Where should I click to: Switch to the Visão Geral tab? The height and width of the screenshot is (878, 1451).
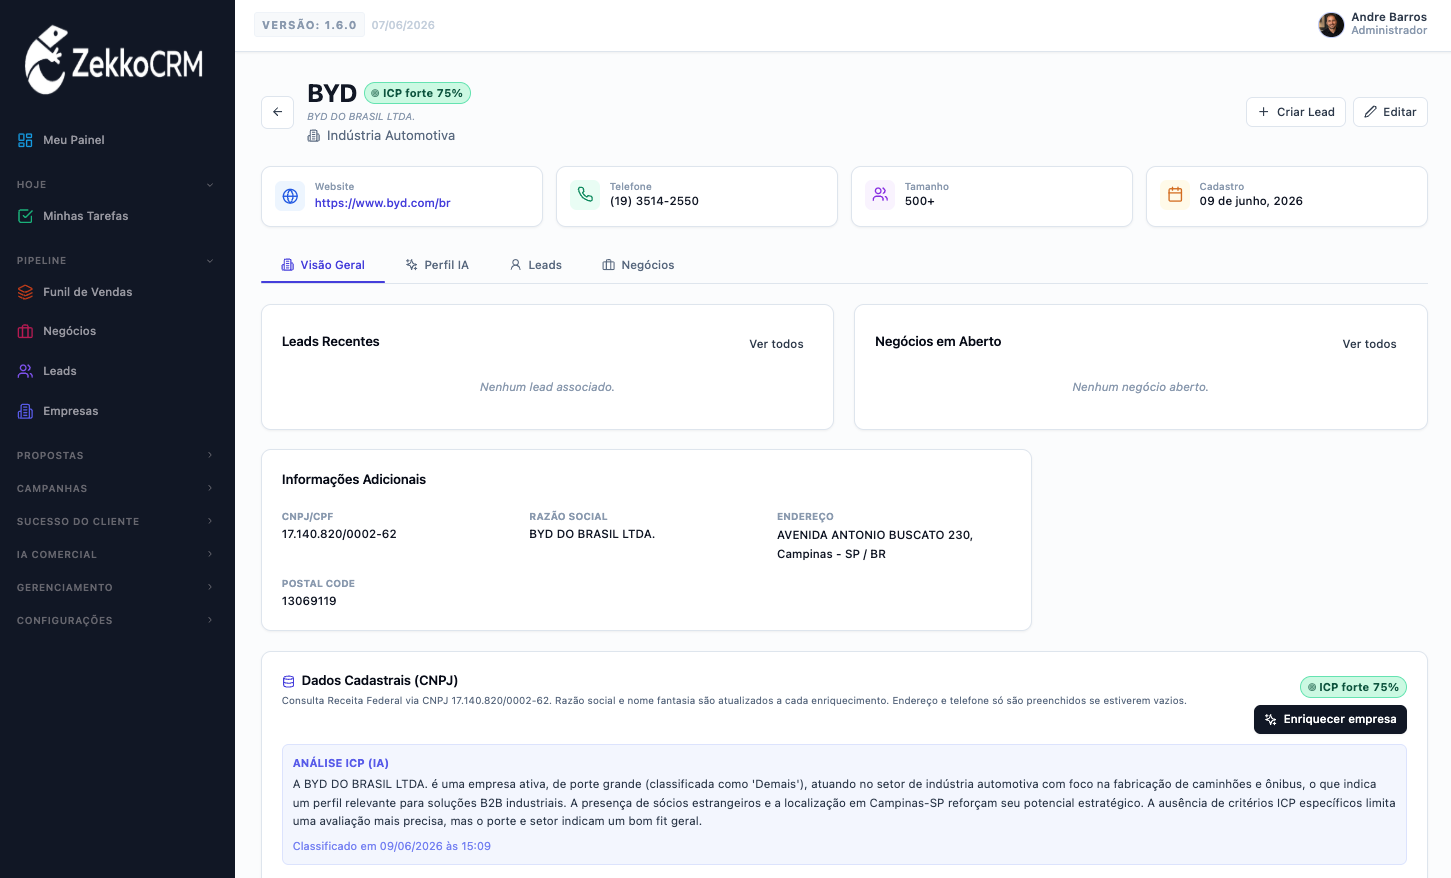coord(323,265)
